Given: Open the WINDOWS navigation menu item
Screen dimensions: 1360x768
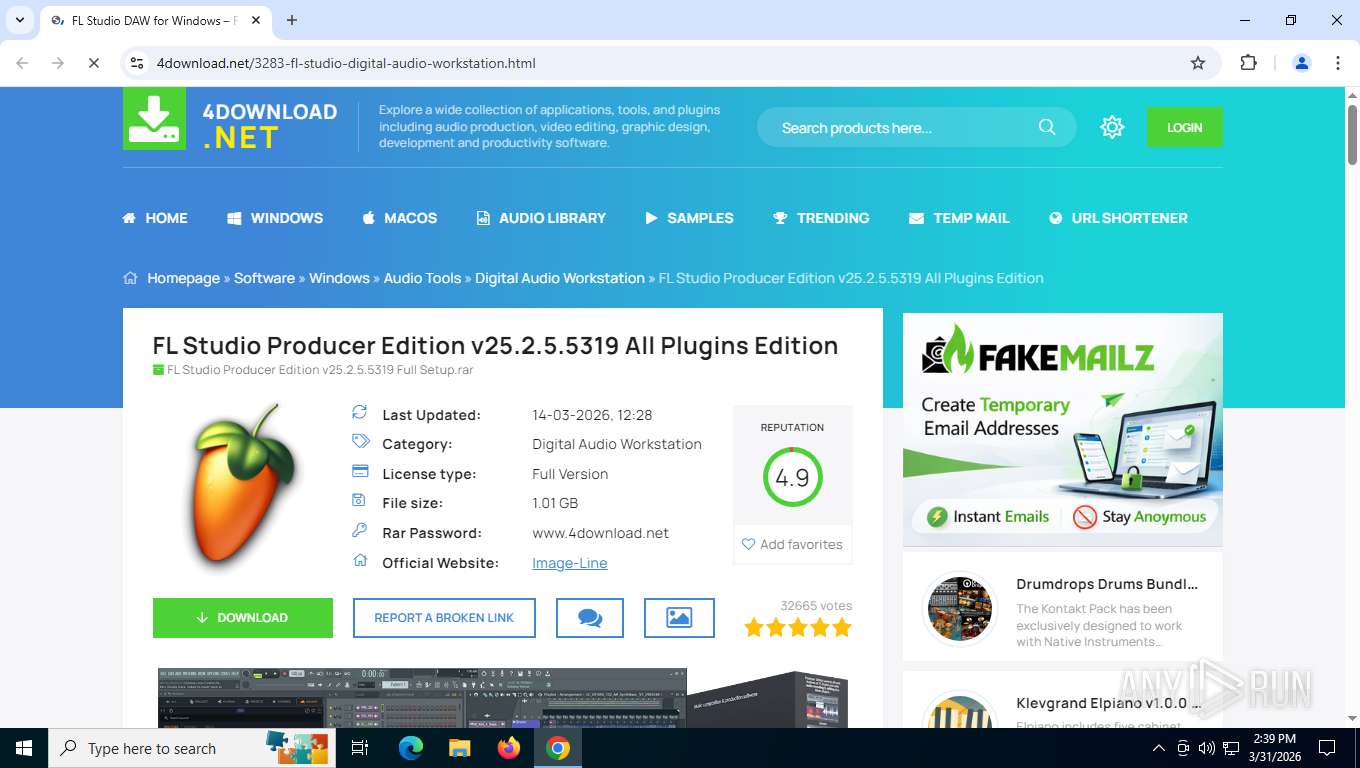Looking at the screenshot, I should [x=275, y=218].
